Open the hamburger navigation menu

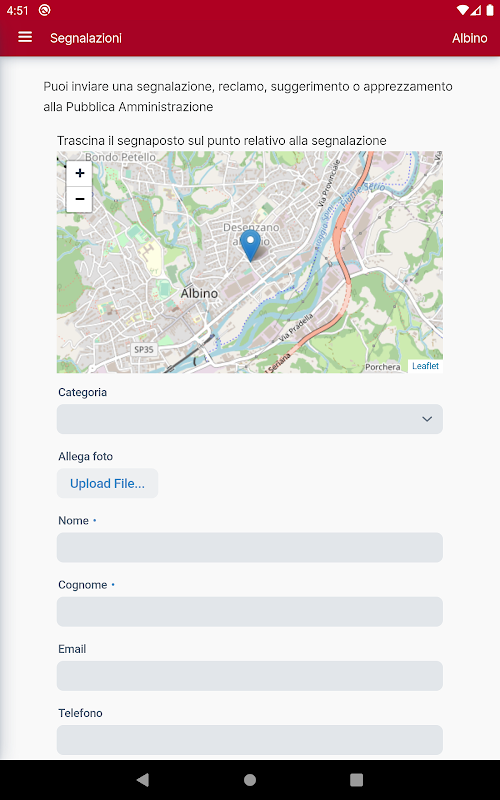(25, 37)
